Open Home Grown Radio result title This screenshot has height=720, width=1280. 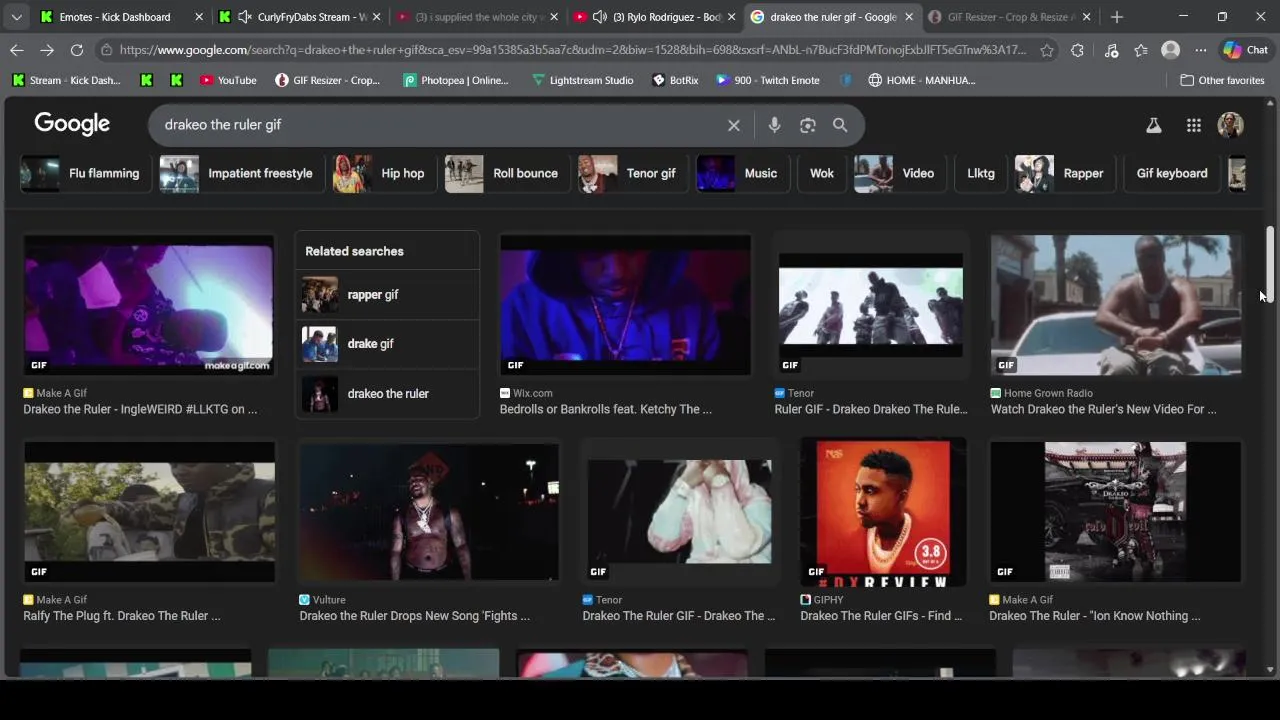coord(1103,409)
